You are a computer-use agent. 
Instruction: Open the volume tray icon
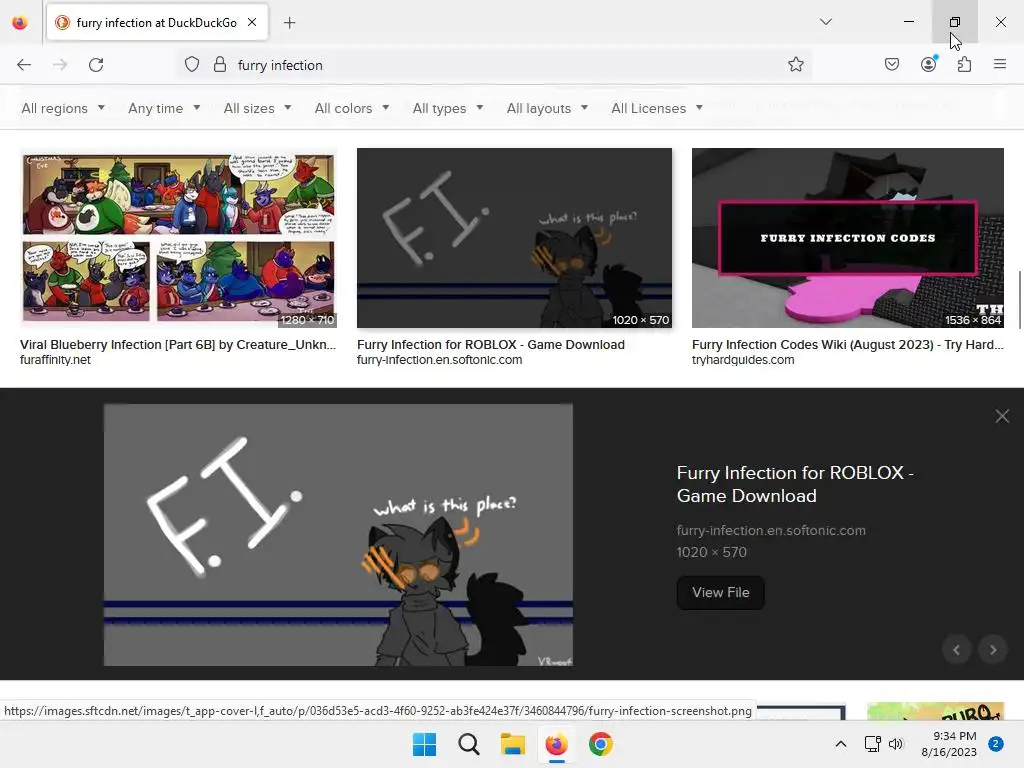pos(896,744)
